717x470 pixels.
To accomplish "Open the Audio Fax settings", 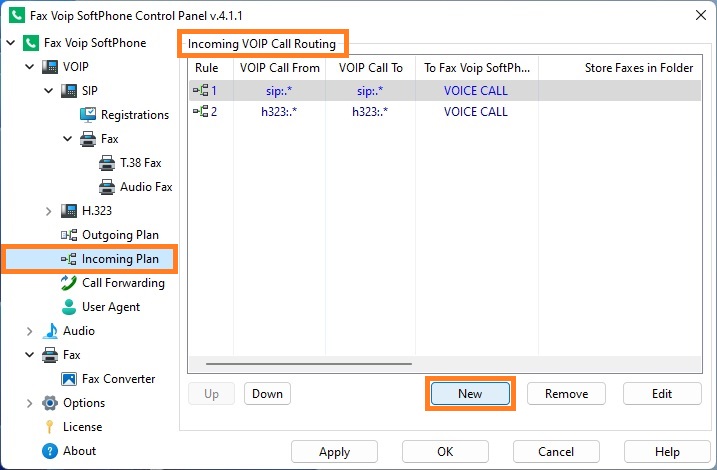I will tap(146, 187).
